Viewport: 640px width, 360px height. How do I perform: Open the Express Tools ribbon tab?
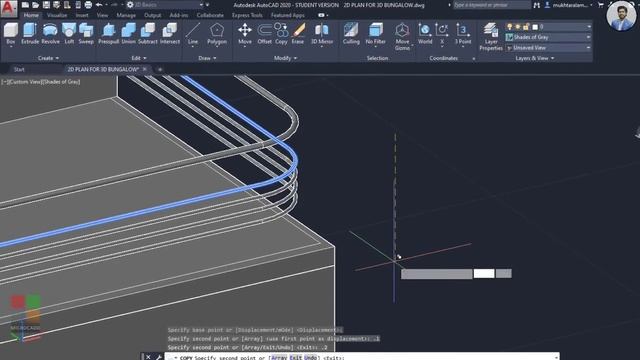(x=247, y=15)
